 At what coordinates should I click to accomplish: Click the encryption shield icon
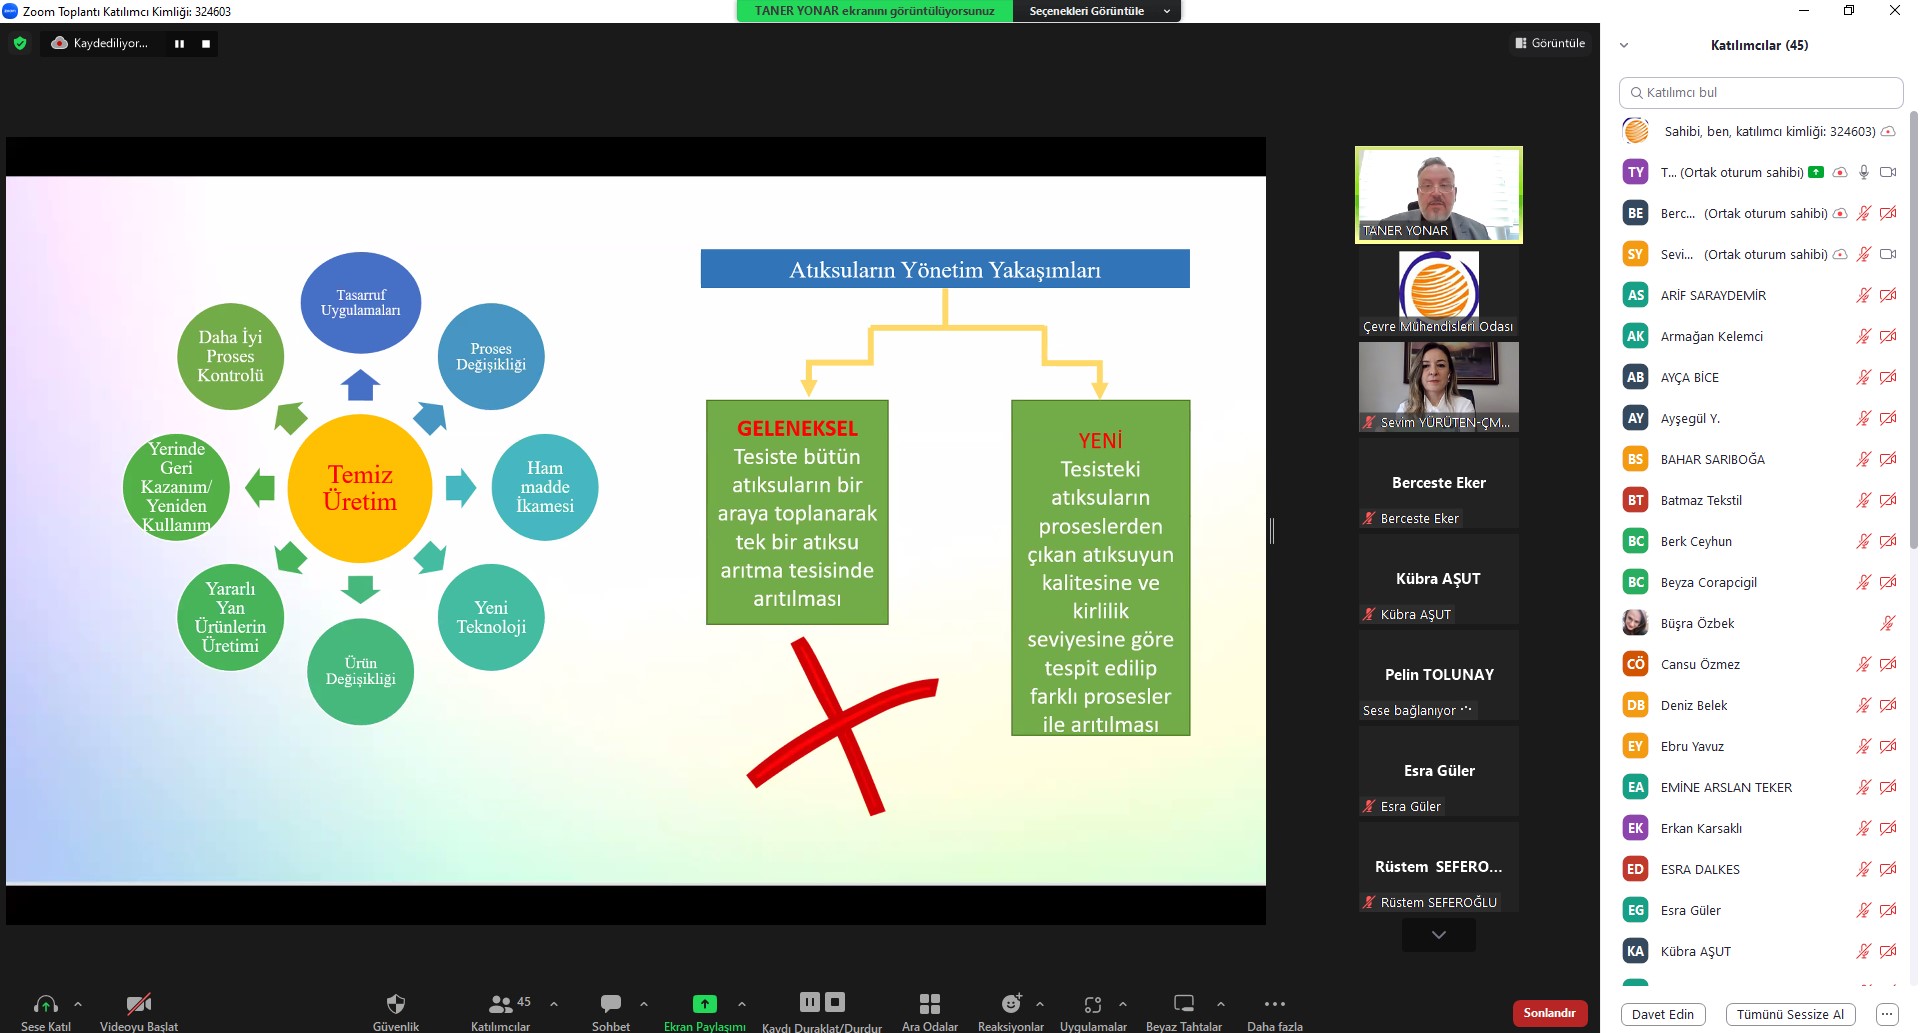tap(20, 43)
